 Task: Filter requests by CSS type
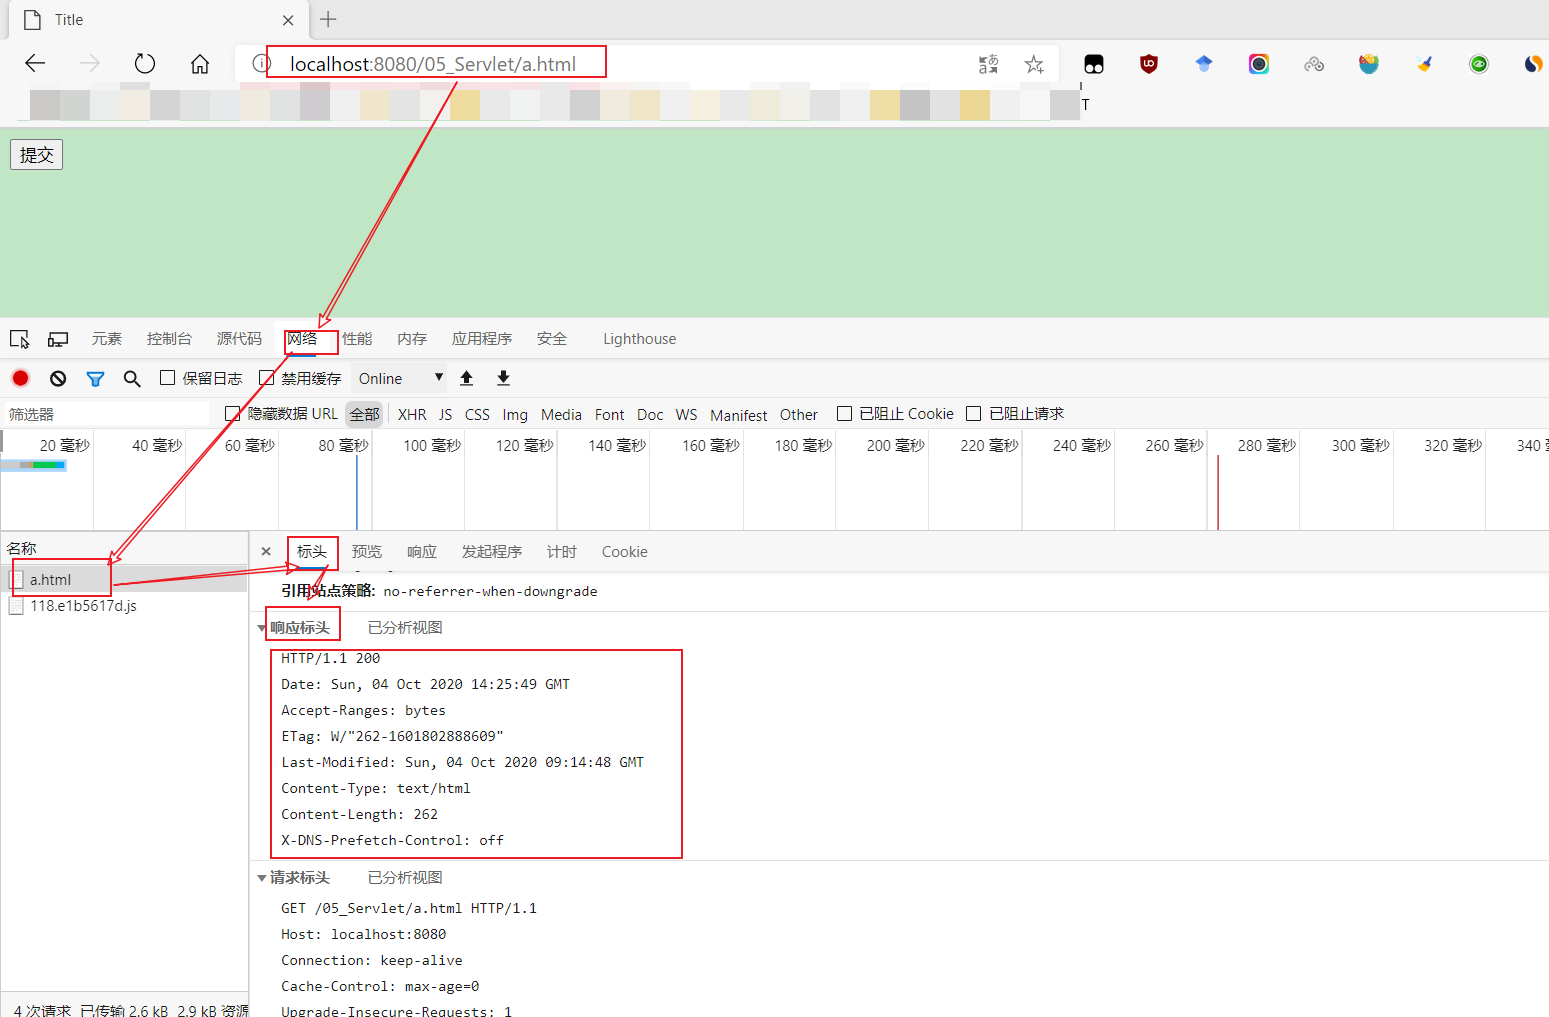click(478, 414)
